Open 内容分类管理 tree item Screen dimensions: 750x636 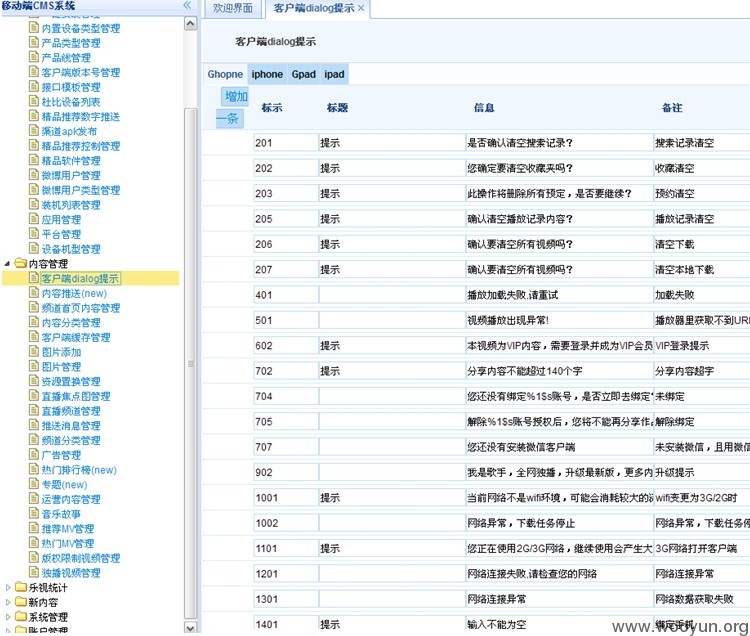[71, 323]
